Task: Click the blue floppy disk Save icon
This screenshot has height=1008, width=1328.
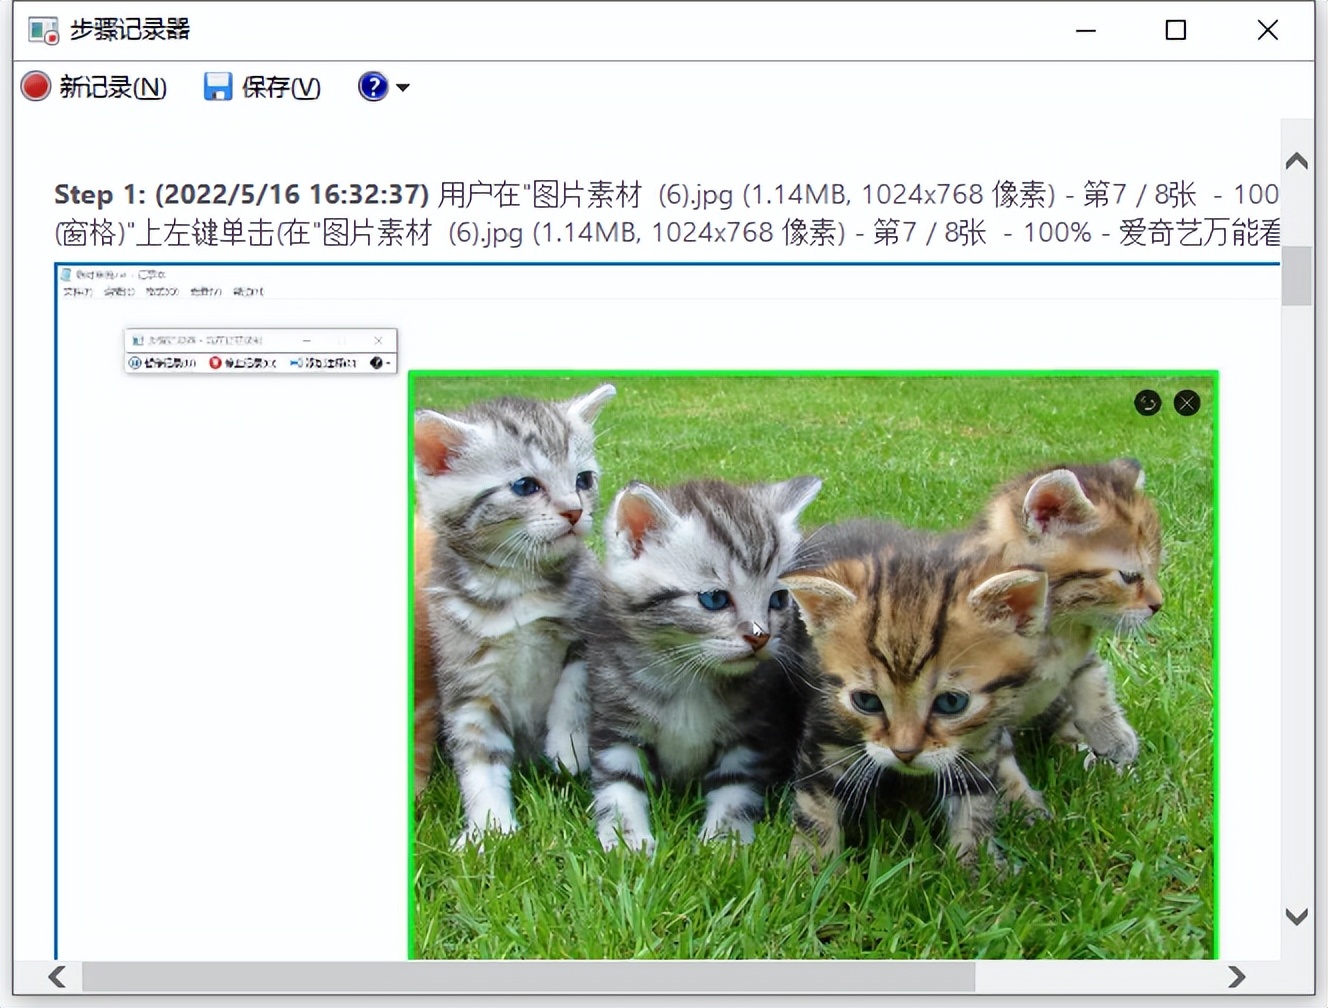Action: pyautogui.click(x=217, y=87)
